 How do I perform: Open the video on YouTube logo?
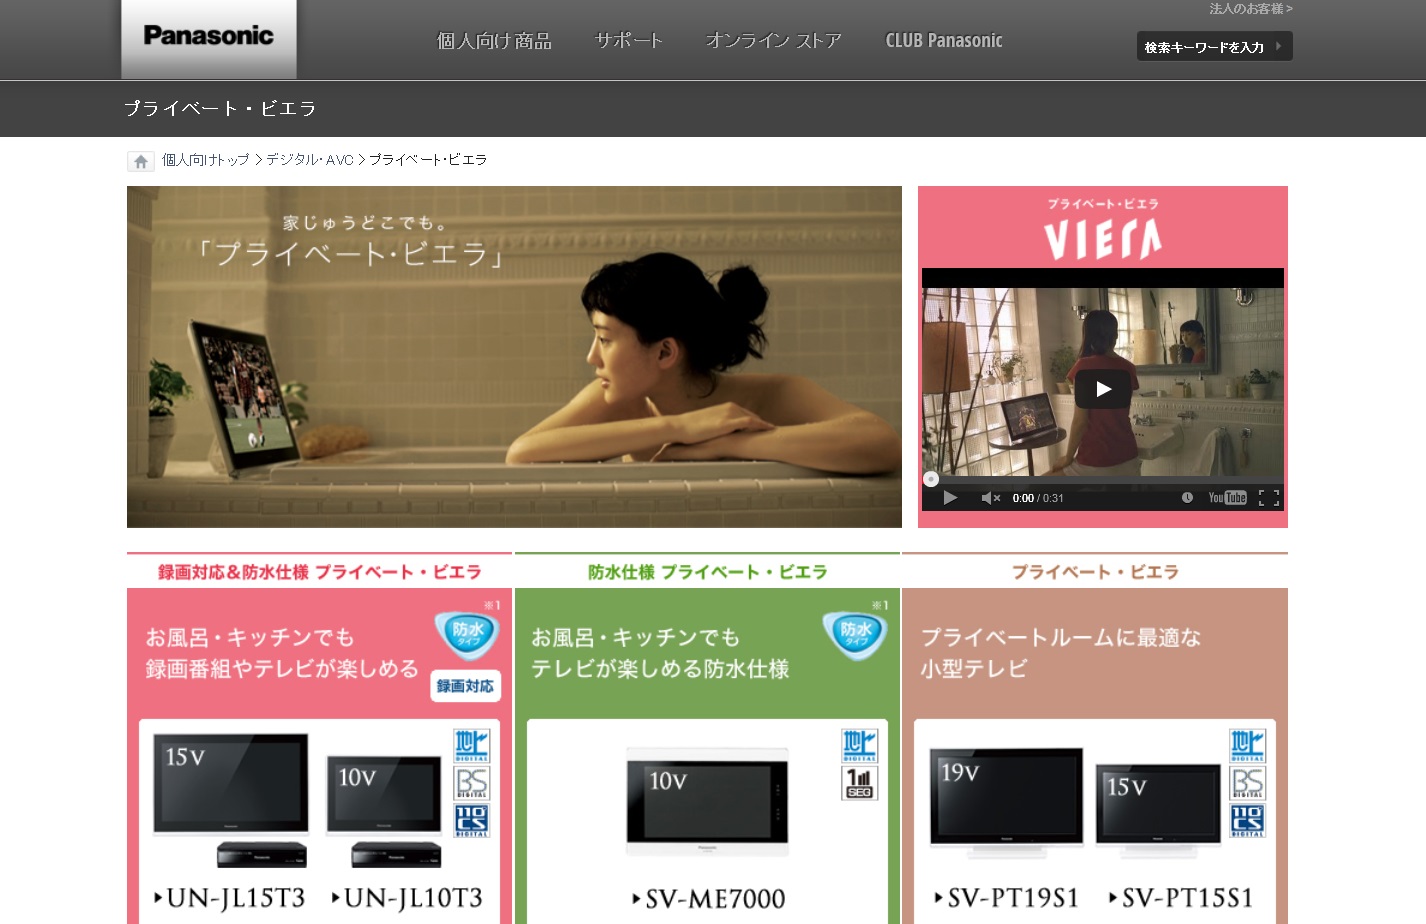point(1227,498)
